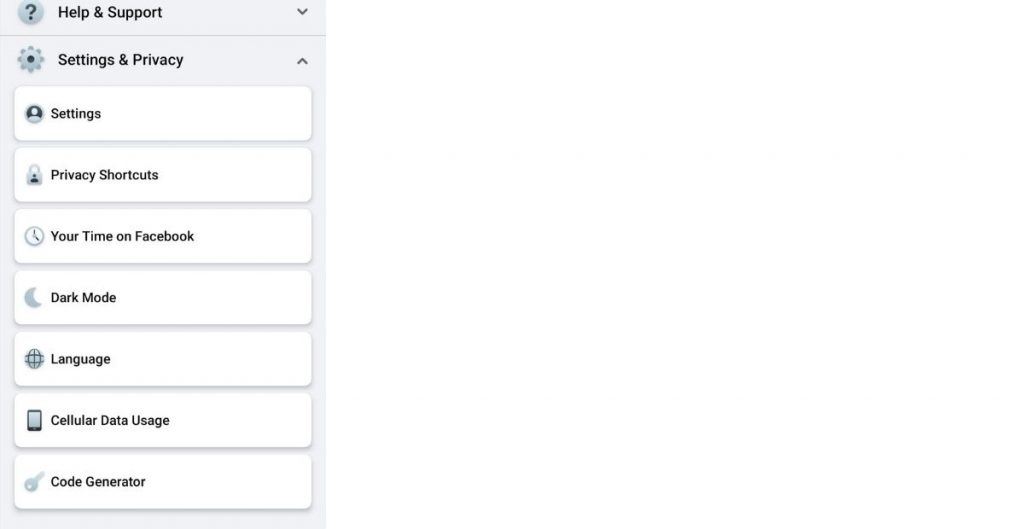The height and width of the screenshot is (529, 1024).
Task: Open Cellular Data Usage
Action: 163,421
